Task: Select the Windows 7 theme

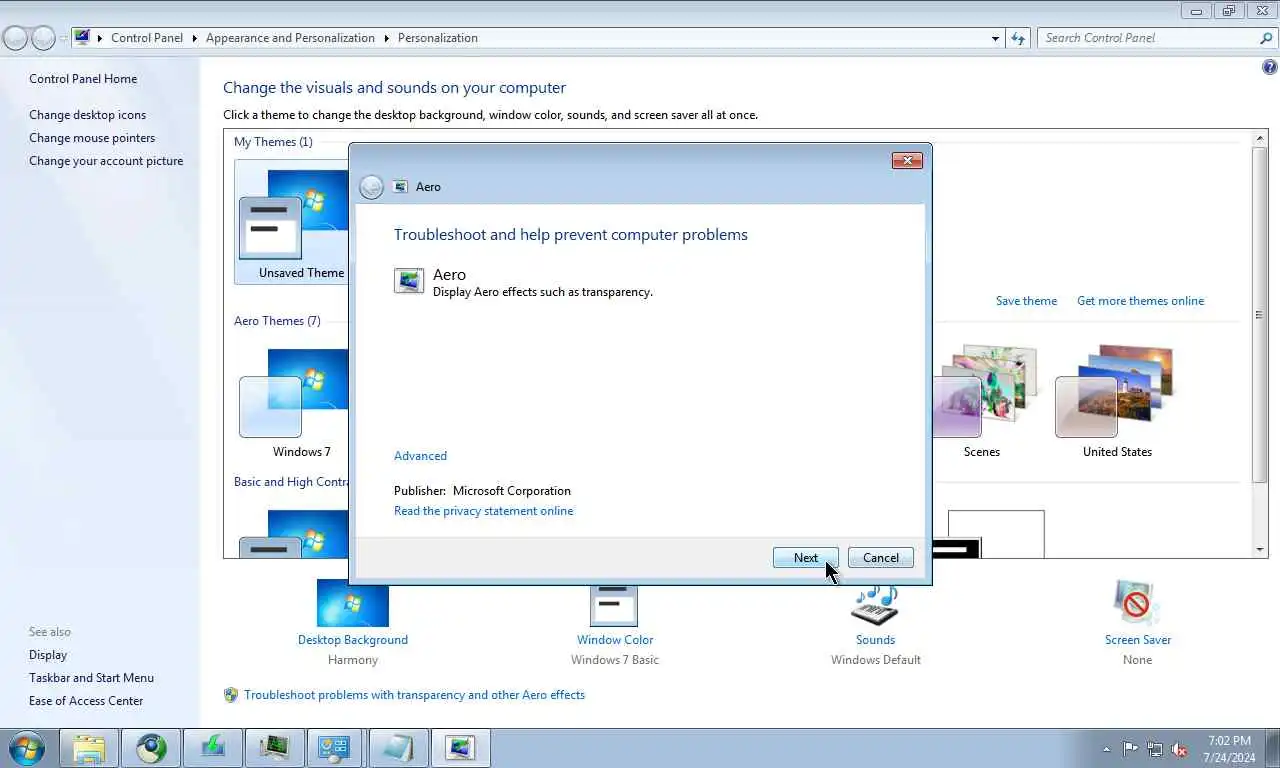Action: click(x=293, y=401)
